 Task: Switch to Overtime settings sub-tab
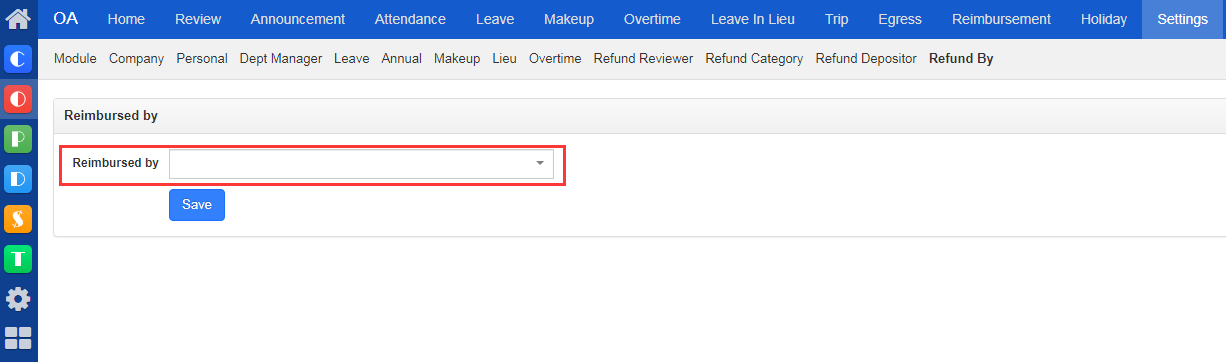tap(555, 59)
